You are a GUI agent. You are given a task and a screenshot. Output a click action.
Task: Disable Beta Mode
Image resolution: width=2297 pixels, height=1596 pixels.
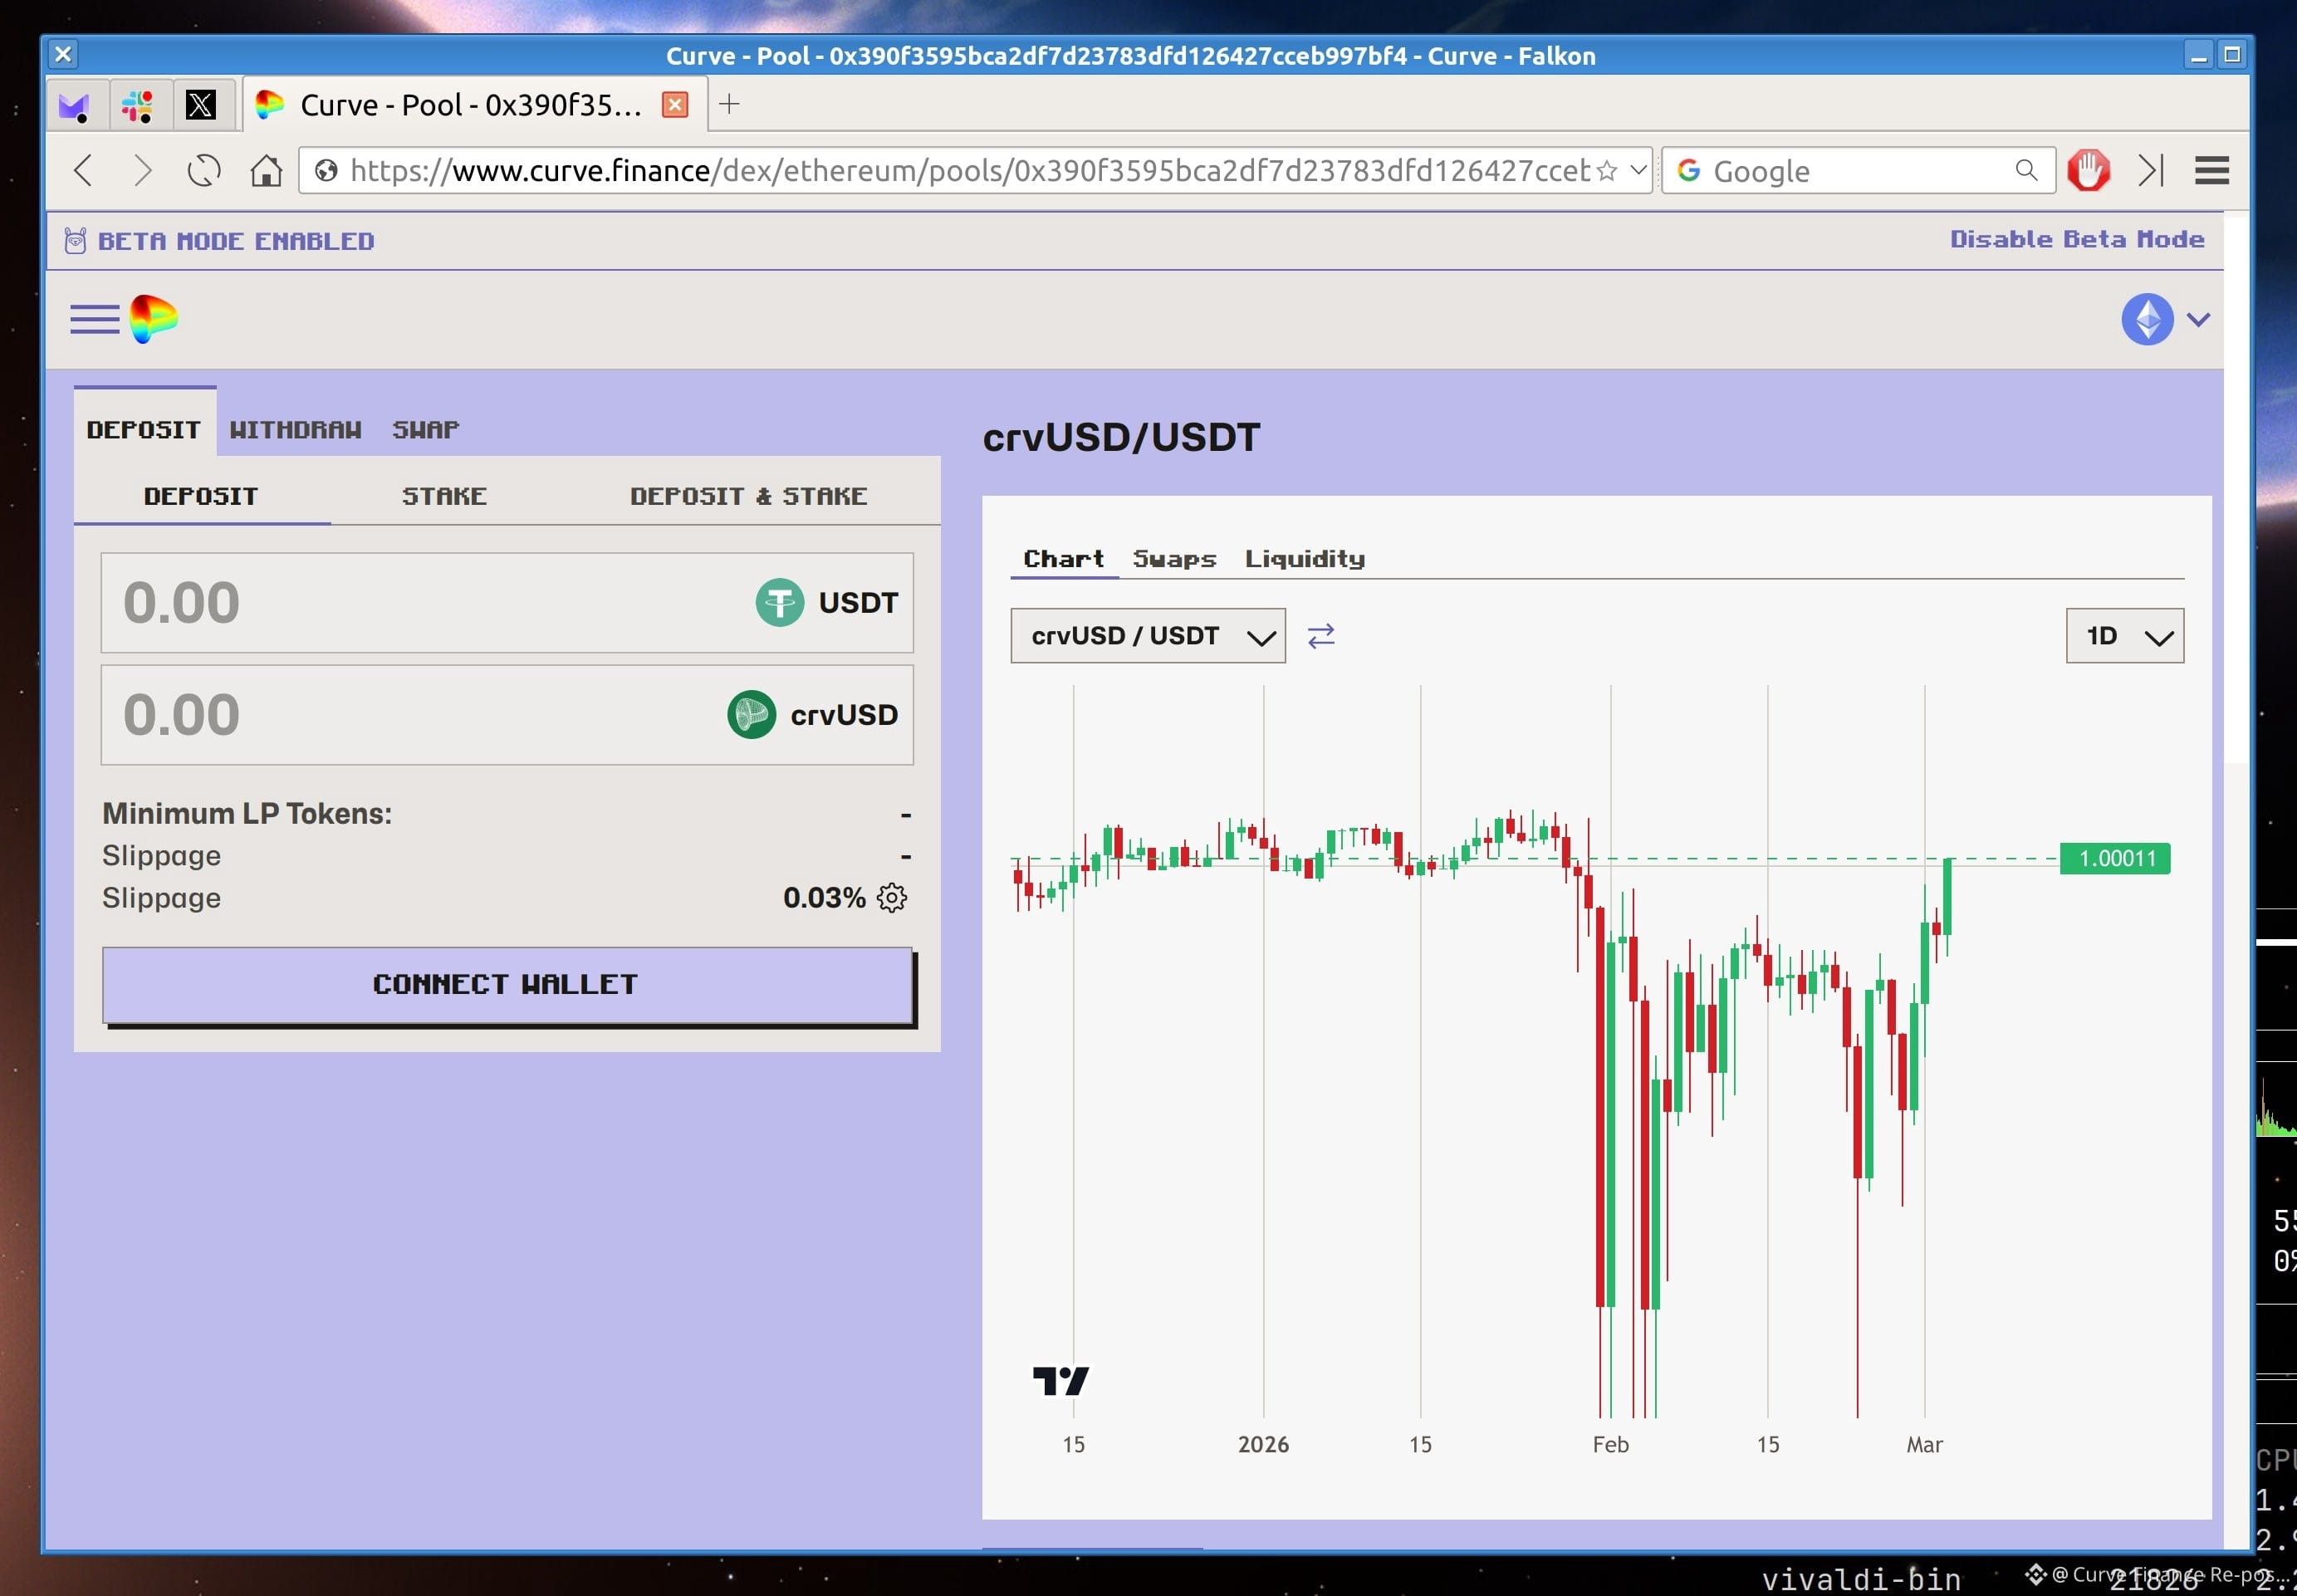coord(2076,240)
